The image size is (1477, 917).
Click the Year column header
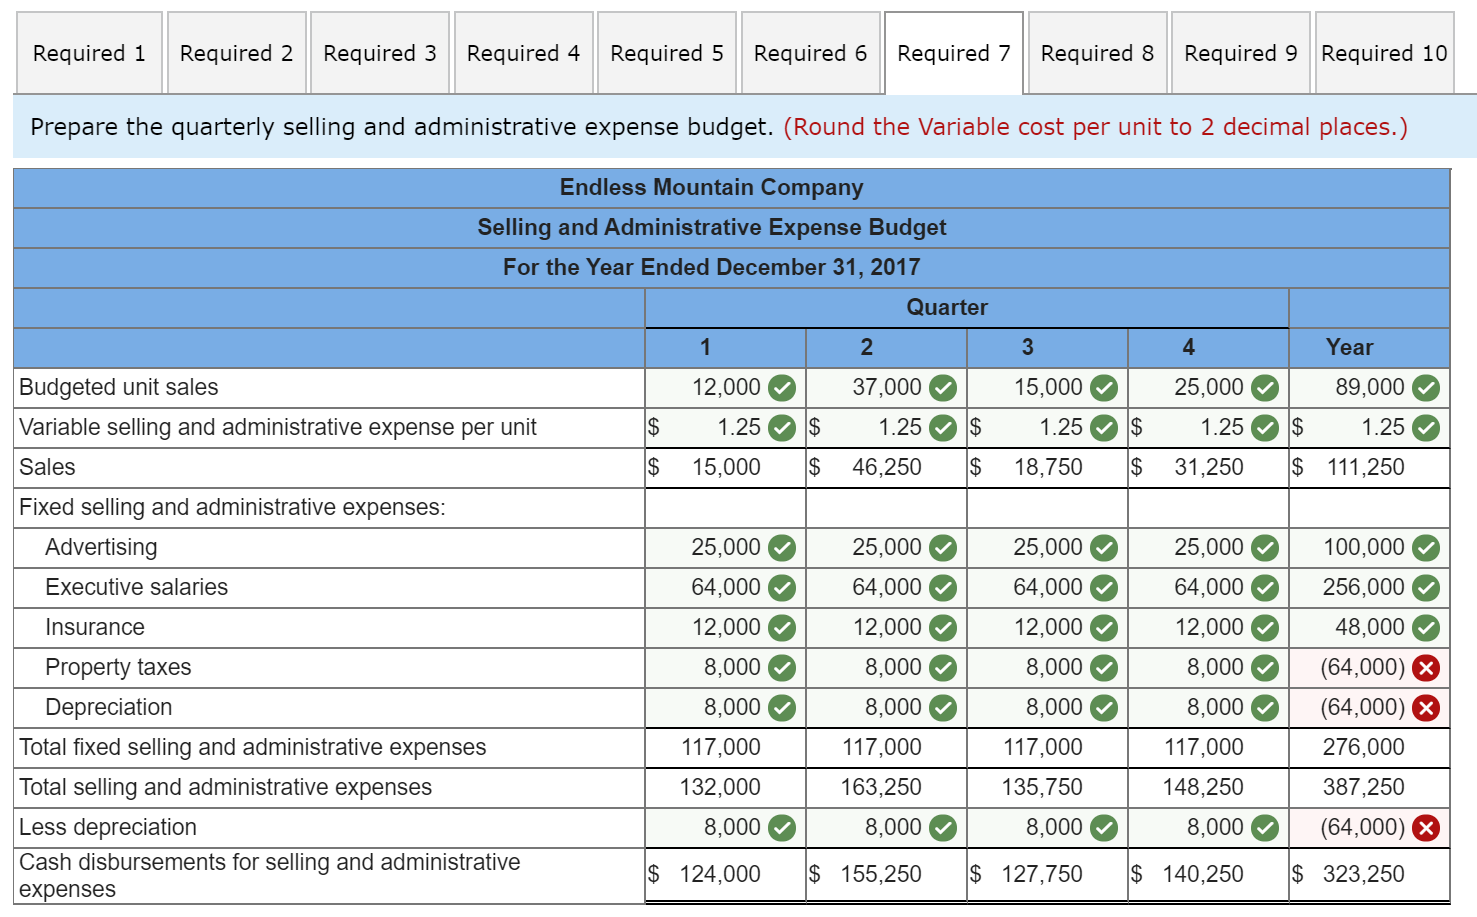(x=1349, y=347)
